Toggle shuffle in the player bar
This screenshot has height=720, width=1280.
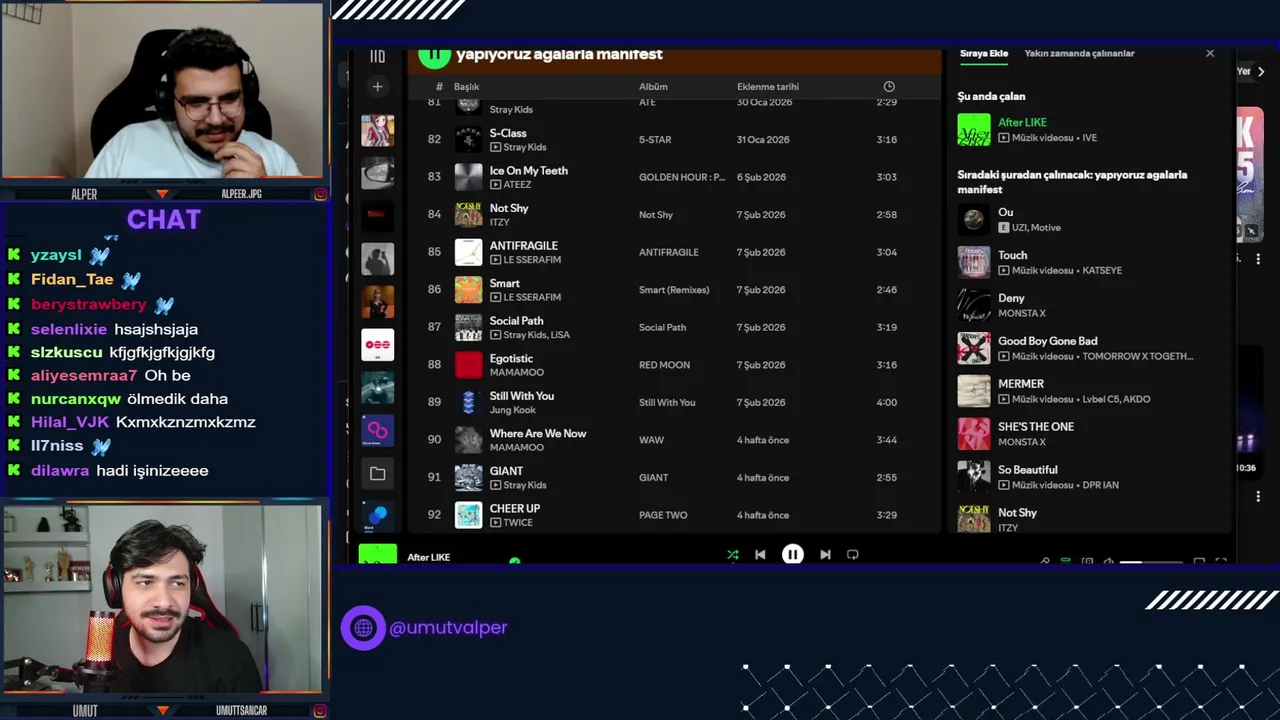733,555
